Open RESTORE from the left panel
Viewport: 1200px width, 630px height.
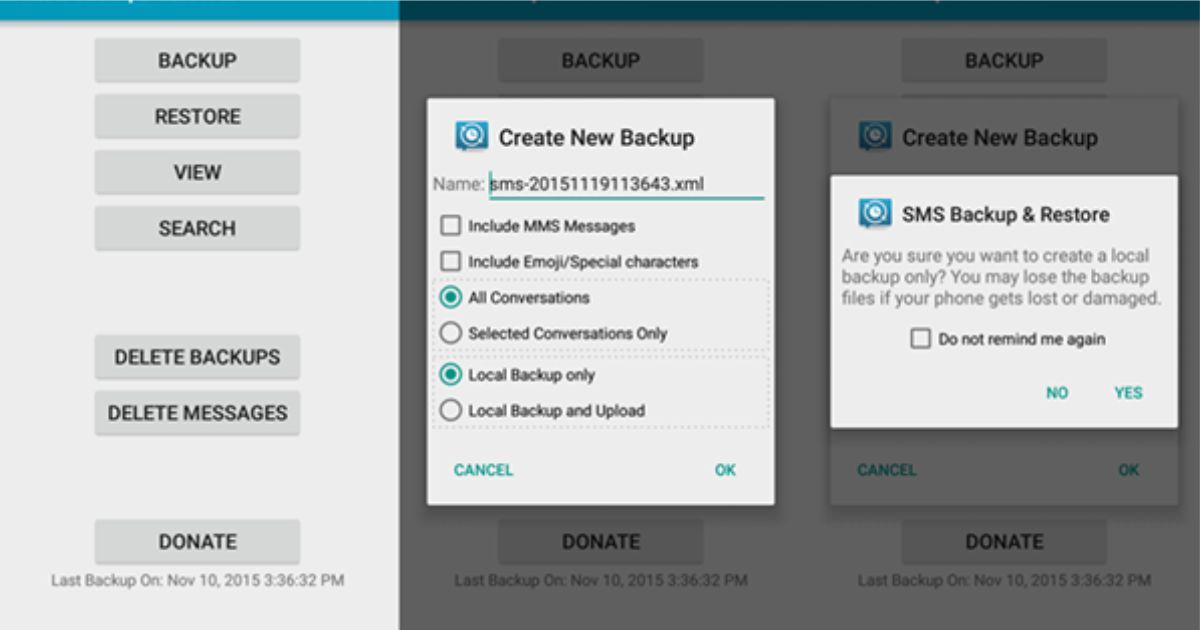pos(197,117)
